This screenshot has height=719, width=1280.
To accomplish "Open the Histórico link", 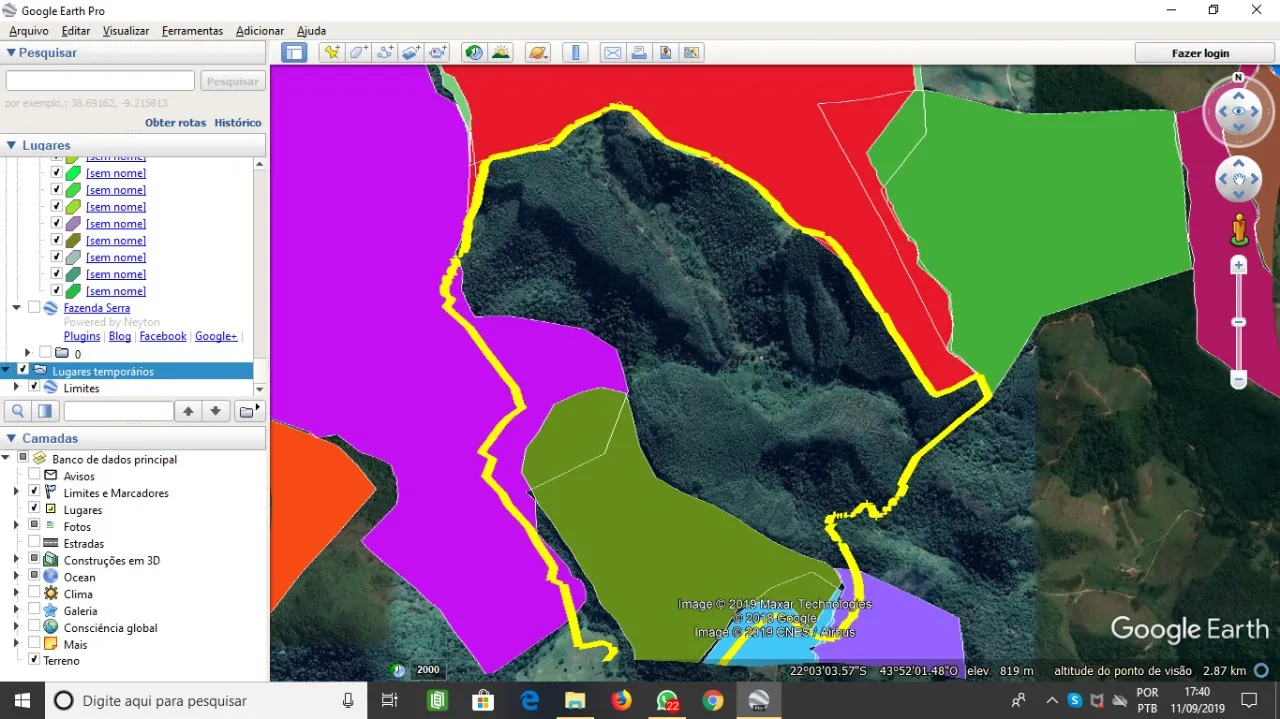I will 238,122.
